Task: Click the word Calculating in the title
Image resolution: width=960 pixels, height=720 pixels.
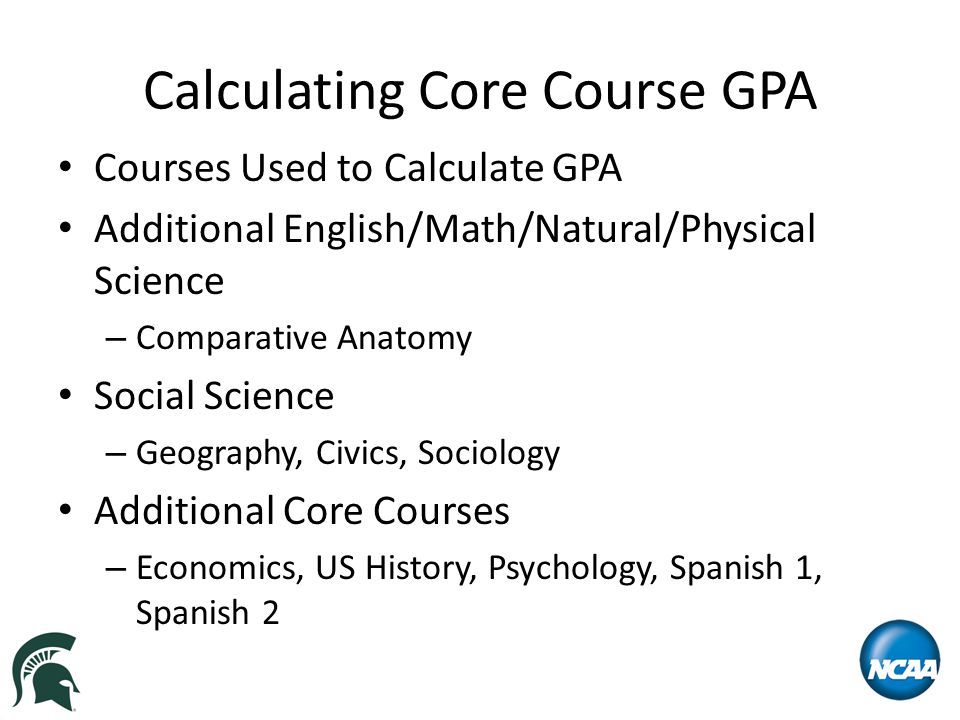Action: pos(274,92)
